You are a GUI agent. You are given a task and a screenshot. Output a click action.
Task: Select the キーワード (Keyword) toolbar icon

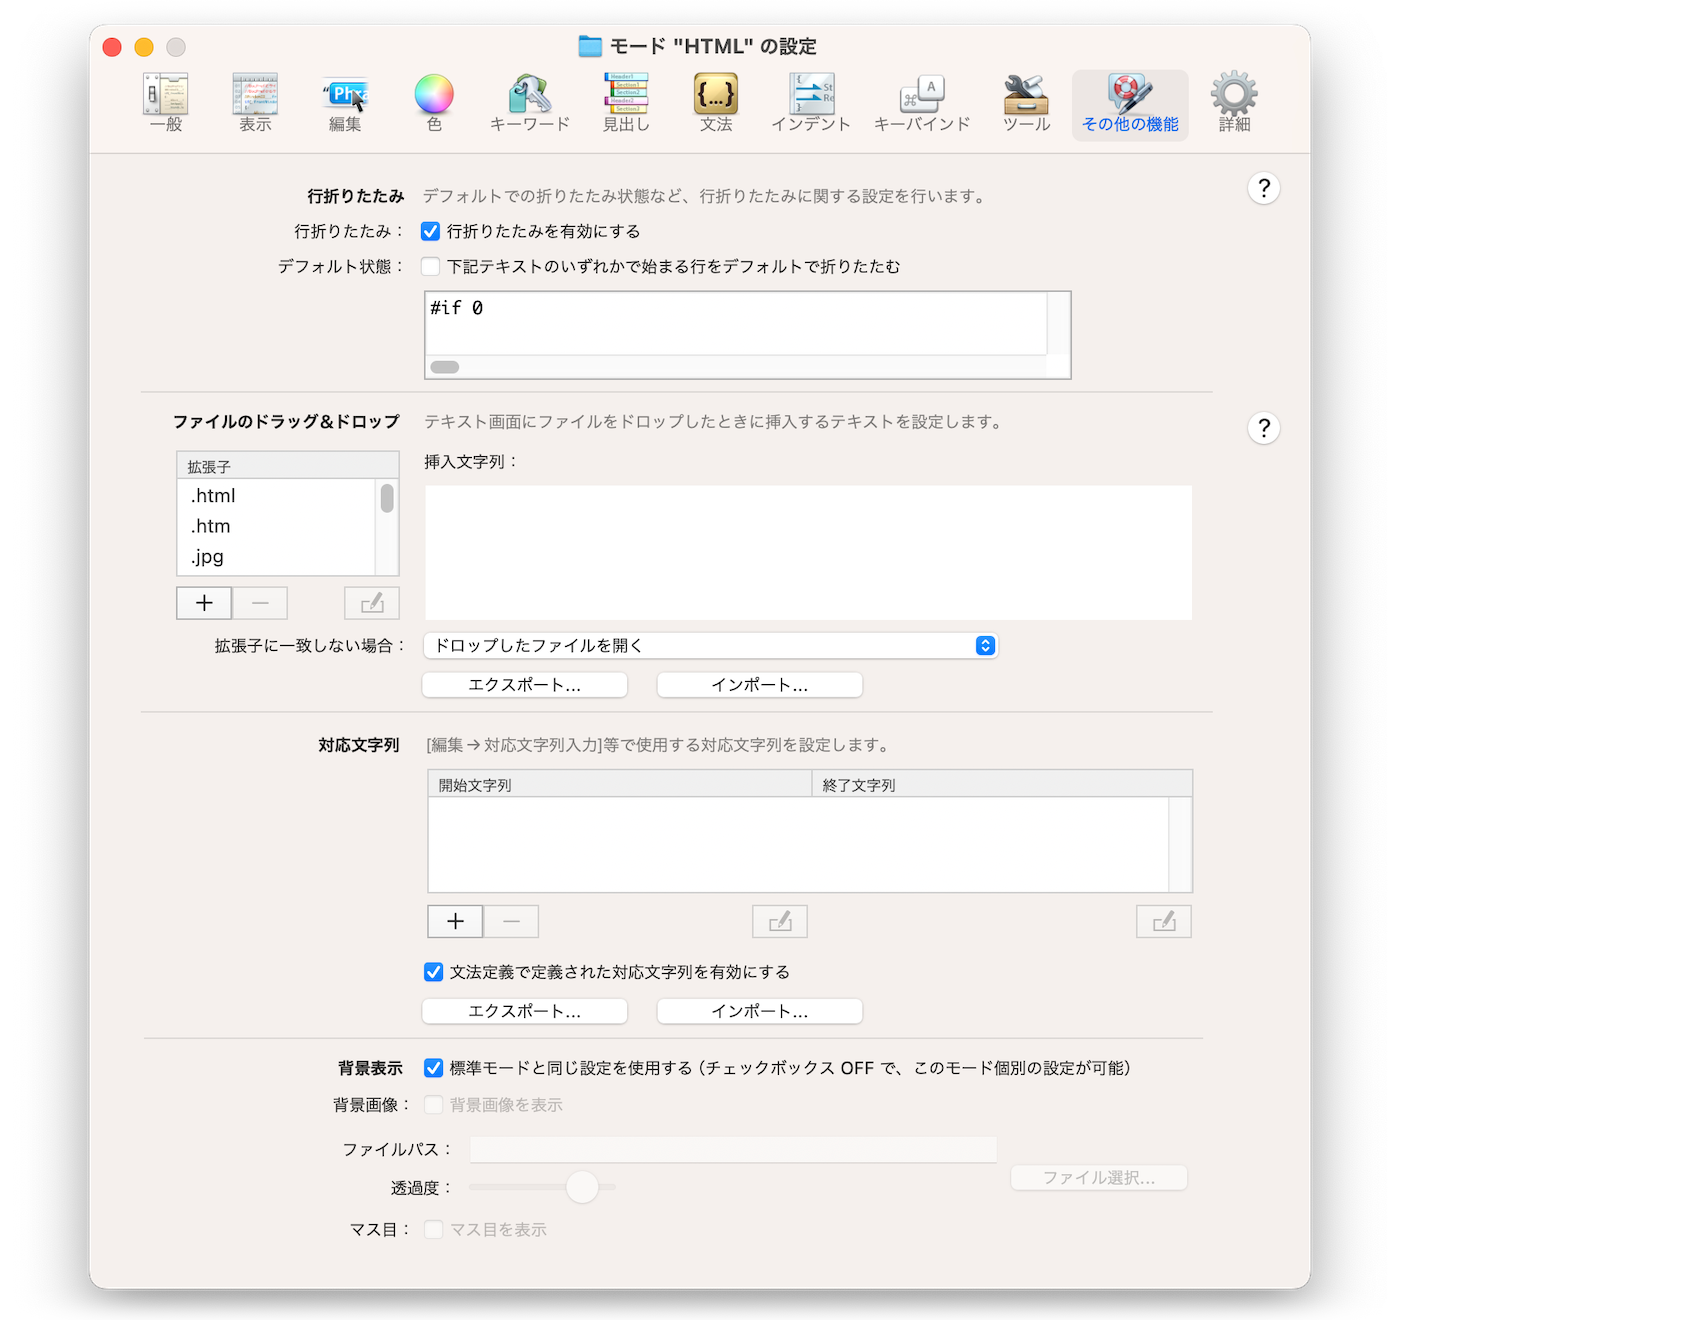pyautogui.click(x=529, y=103)
